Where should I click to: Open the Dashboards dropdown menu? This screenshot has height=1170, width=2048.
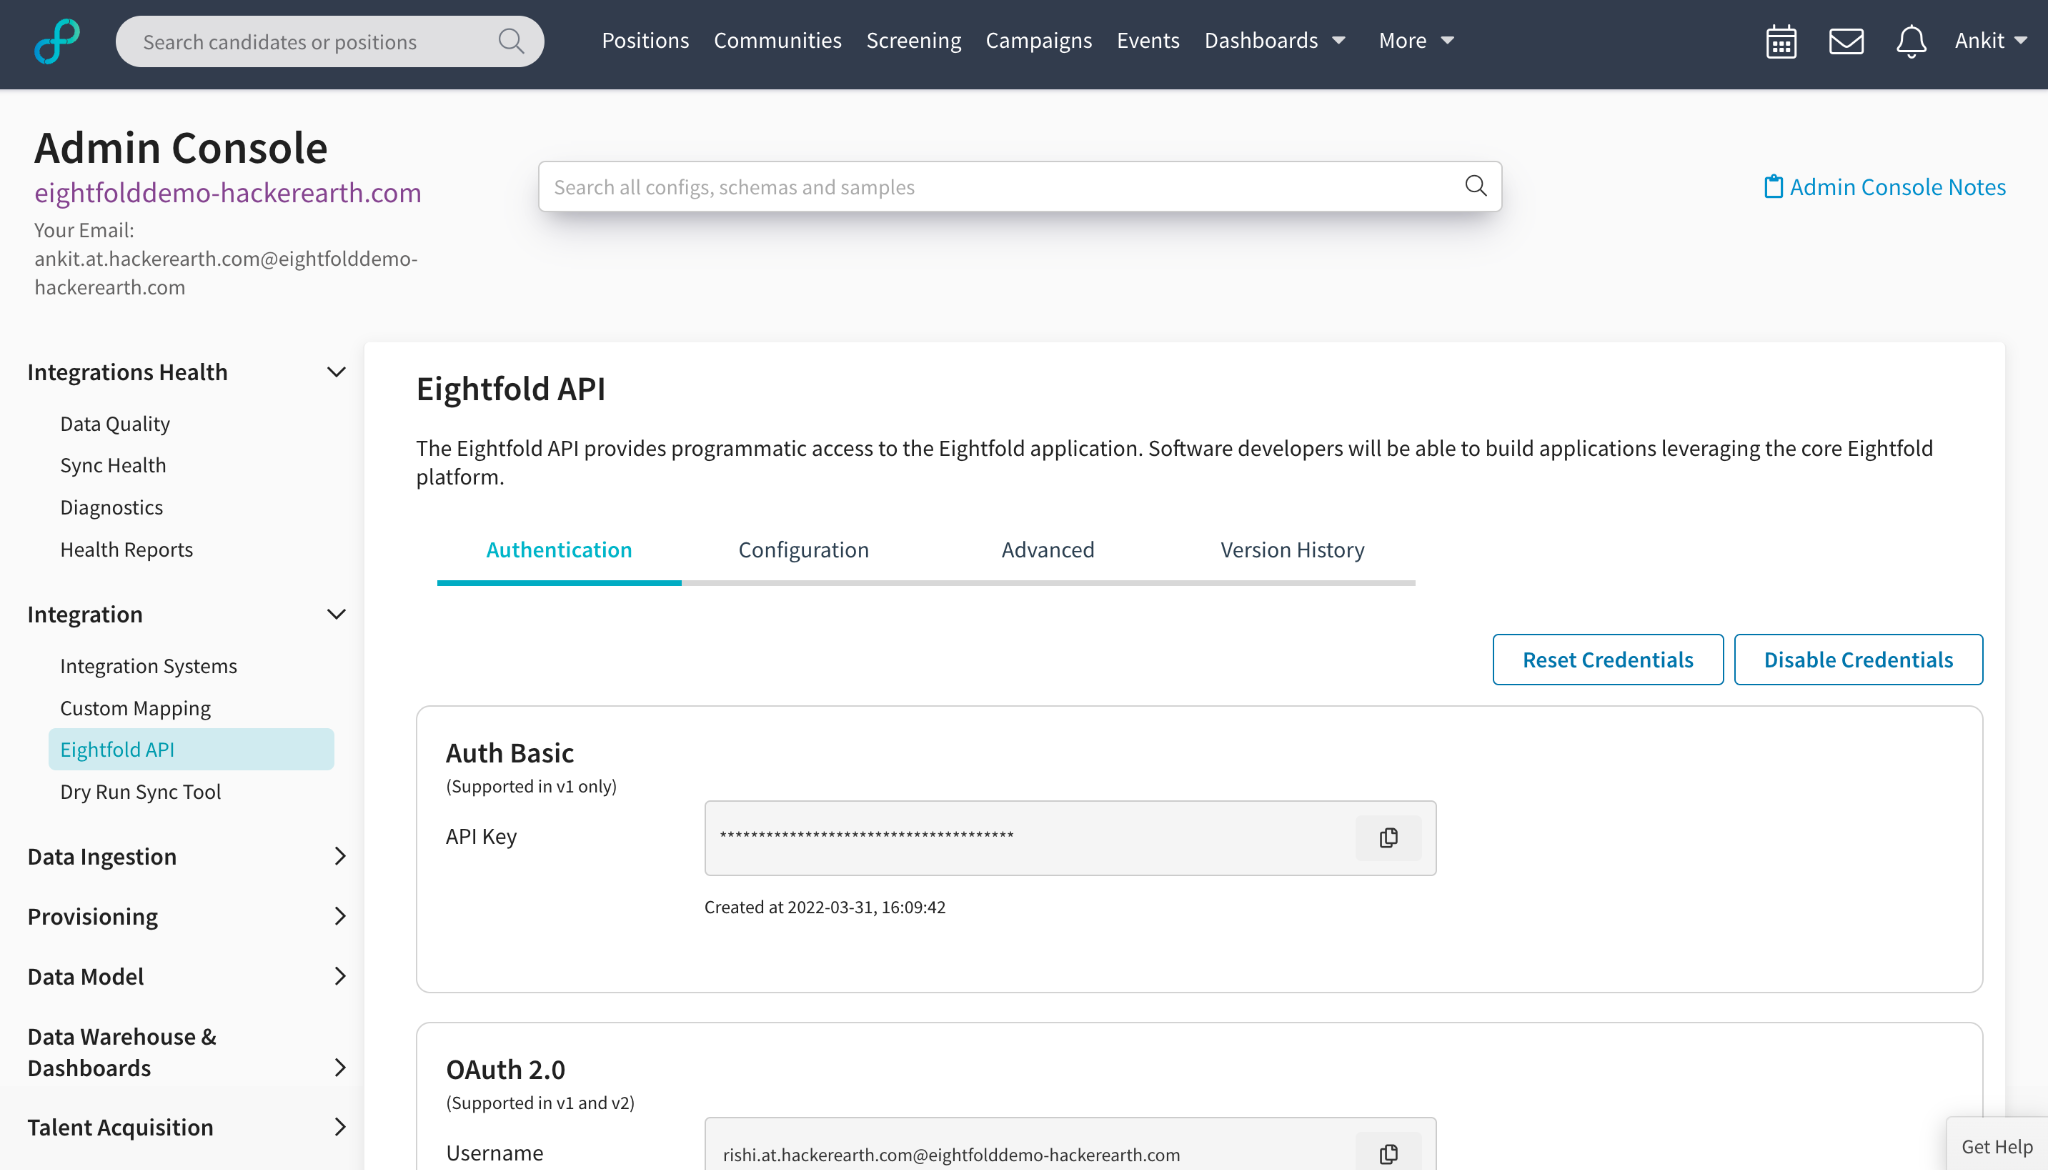(1275, 41)
